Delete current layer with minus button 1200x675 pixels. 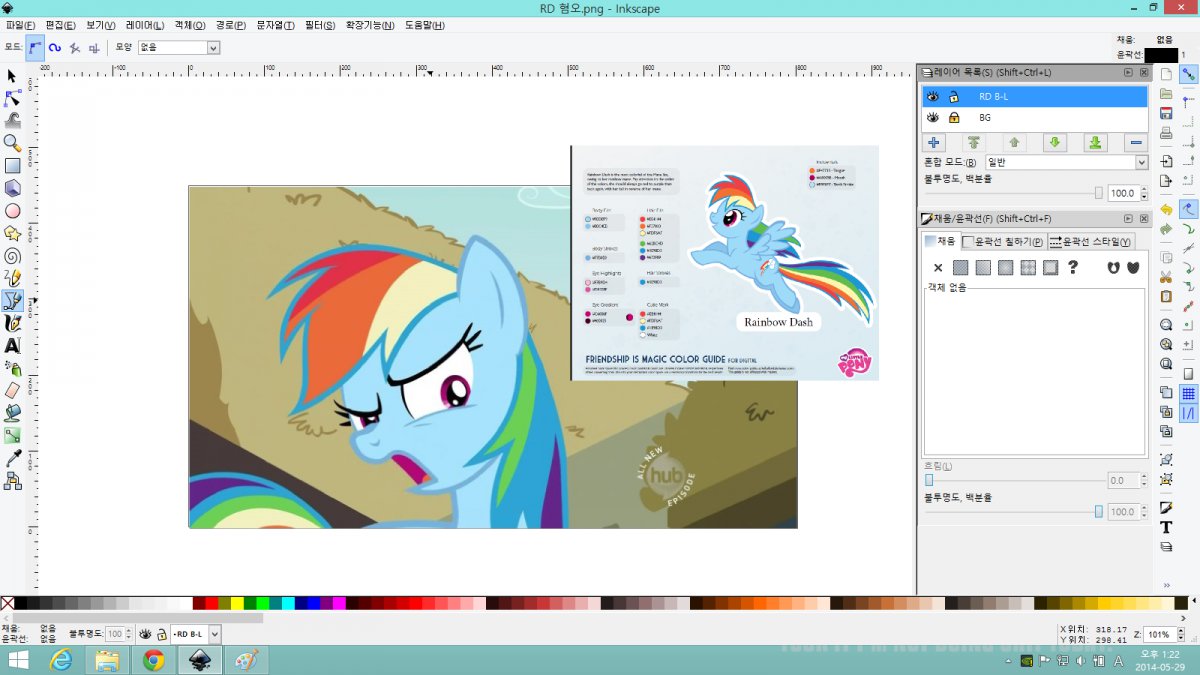tap(1136, 143)
